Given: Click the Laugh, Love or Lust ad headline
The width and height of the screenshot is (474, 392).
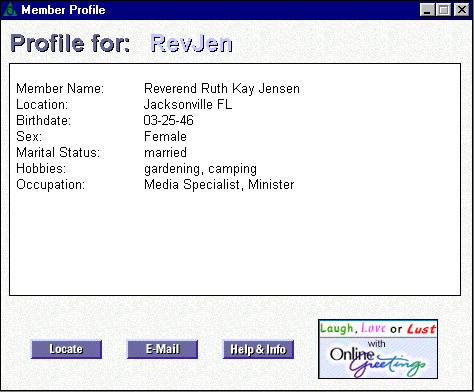Looking at the screenshot, I should (x=378, y=329).
